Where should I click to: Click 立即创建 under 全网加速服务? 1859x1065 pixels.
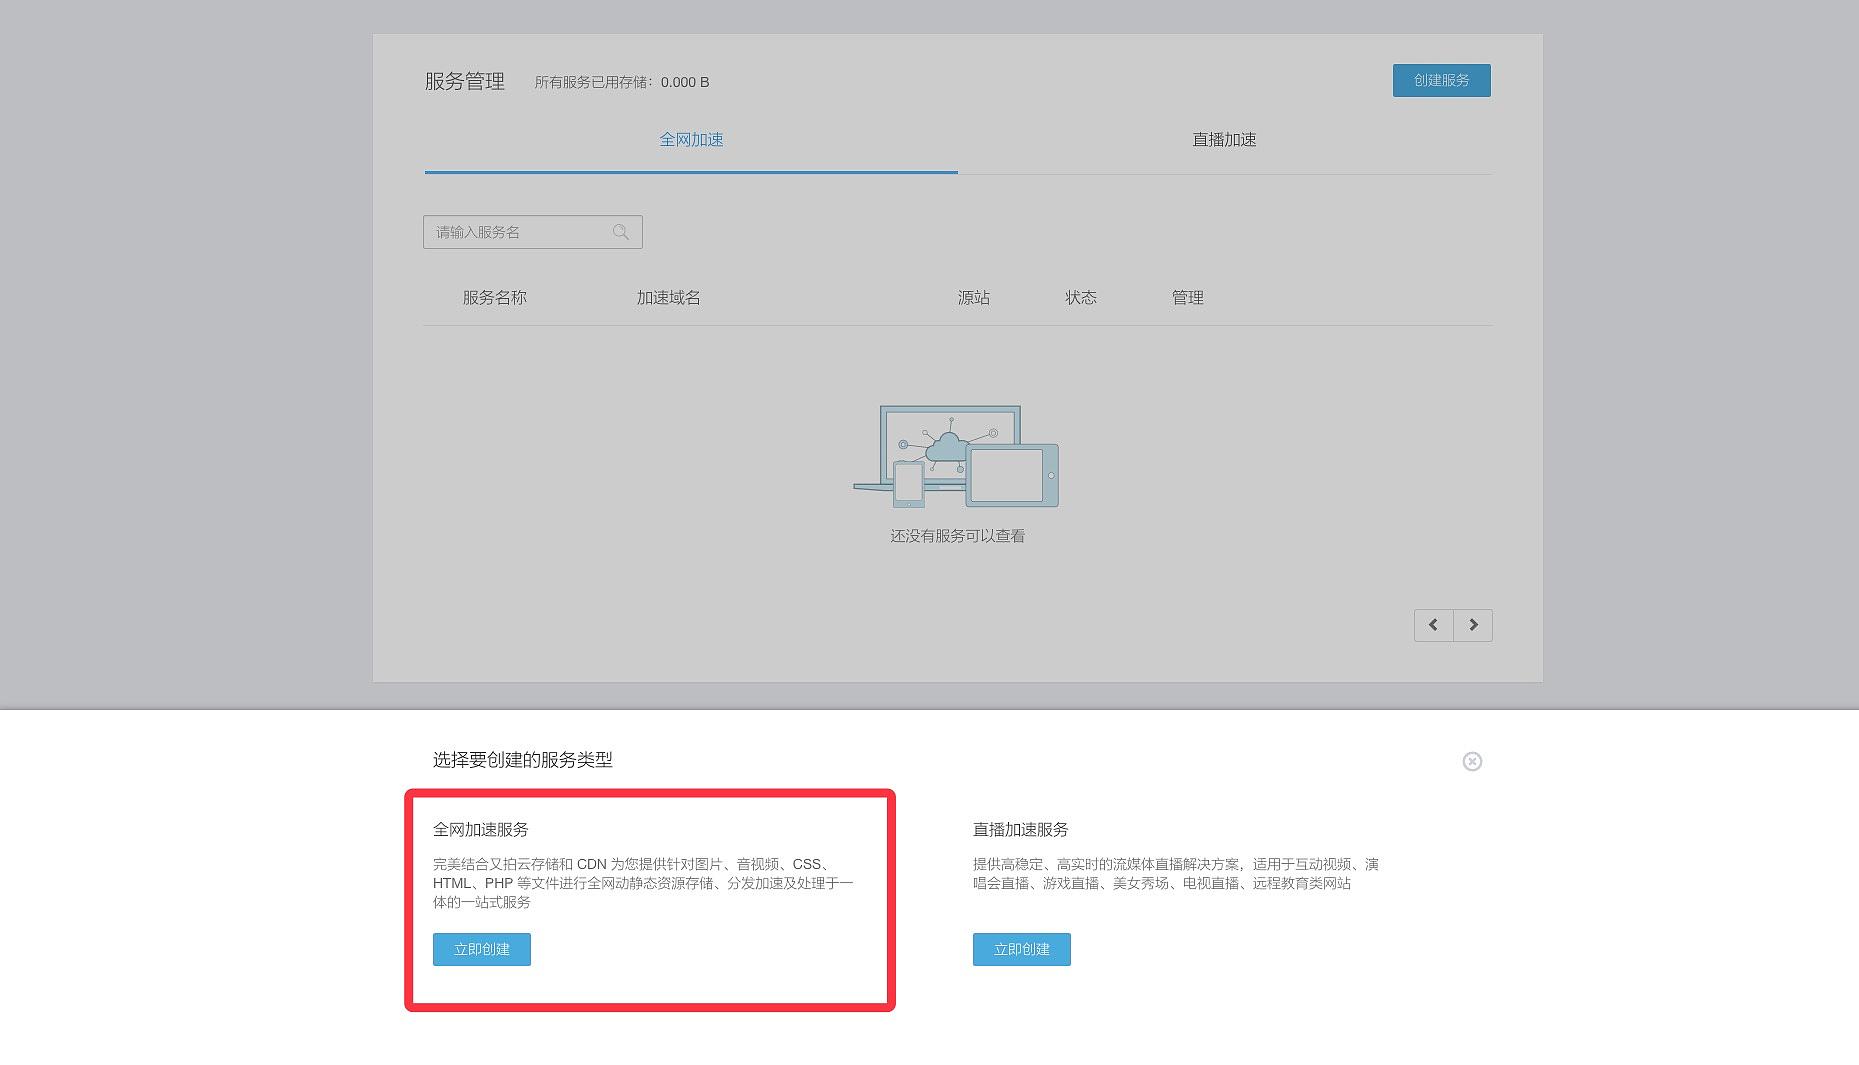pos(482,949)
